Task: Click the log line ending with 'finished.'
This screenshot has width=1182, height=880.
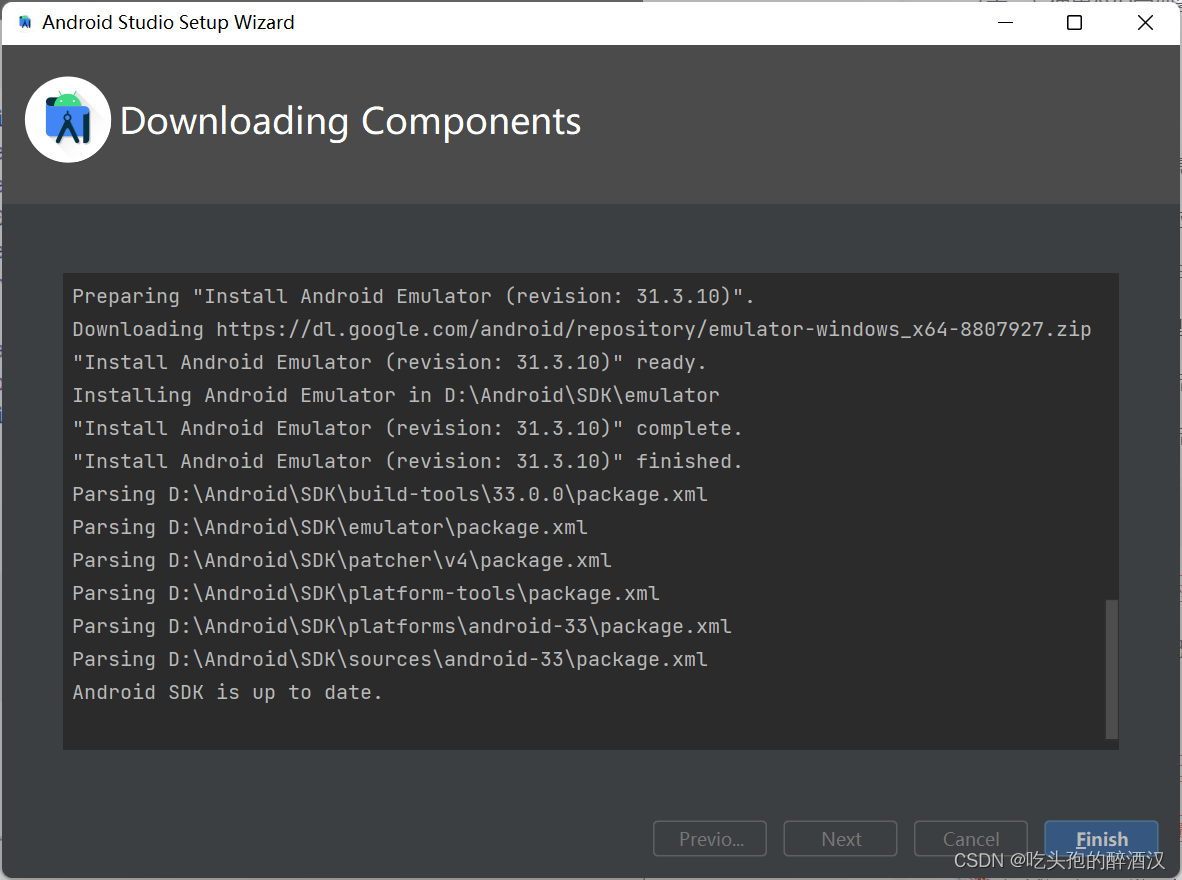Action: (x=407, y=461)
